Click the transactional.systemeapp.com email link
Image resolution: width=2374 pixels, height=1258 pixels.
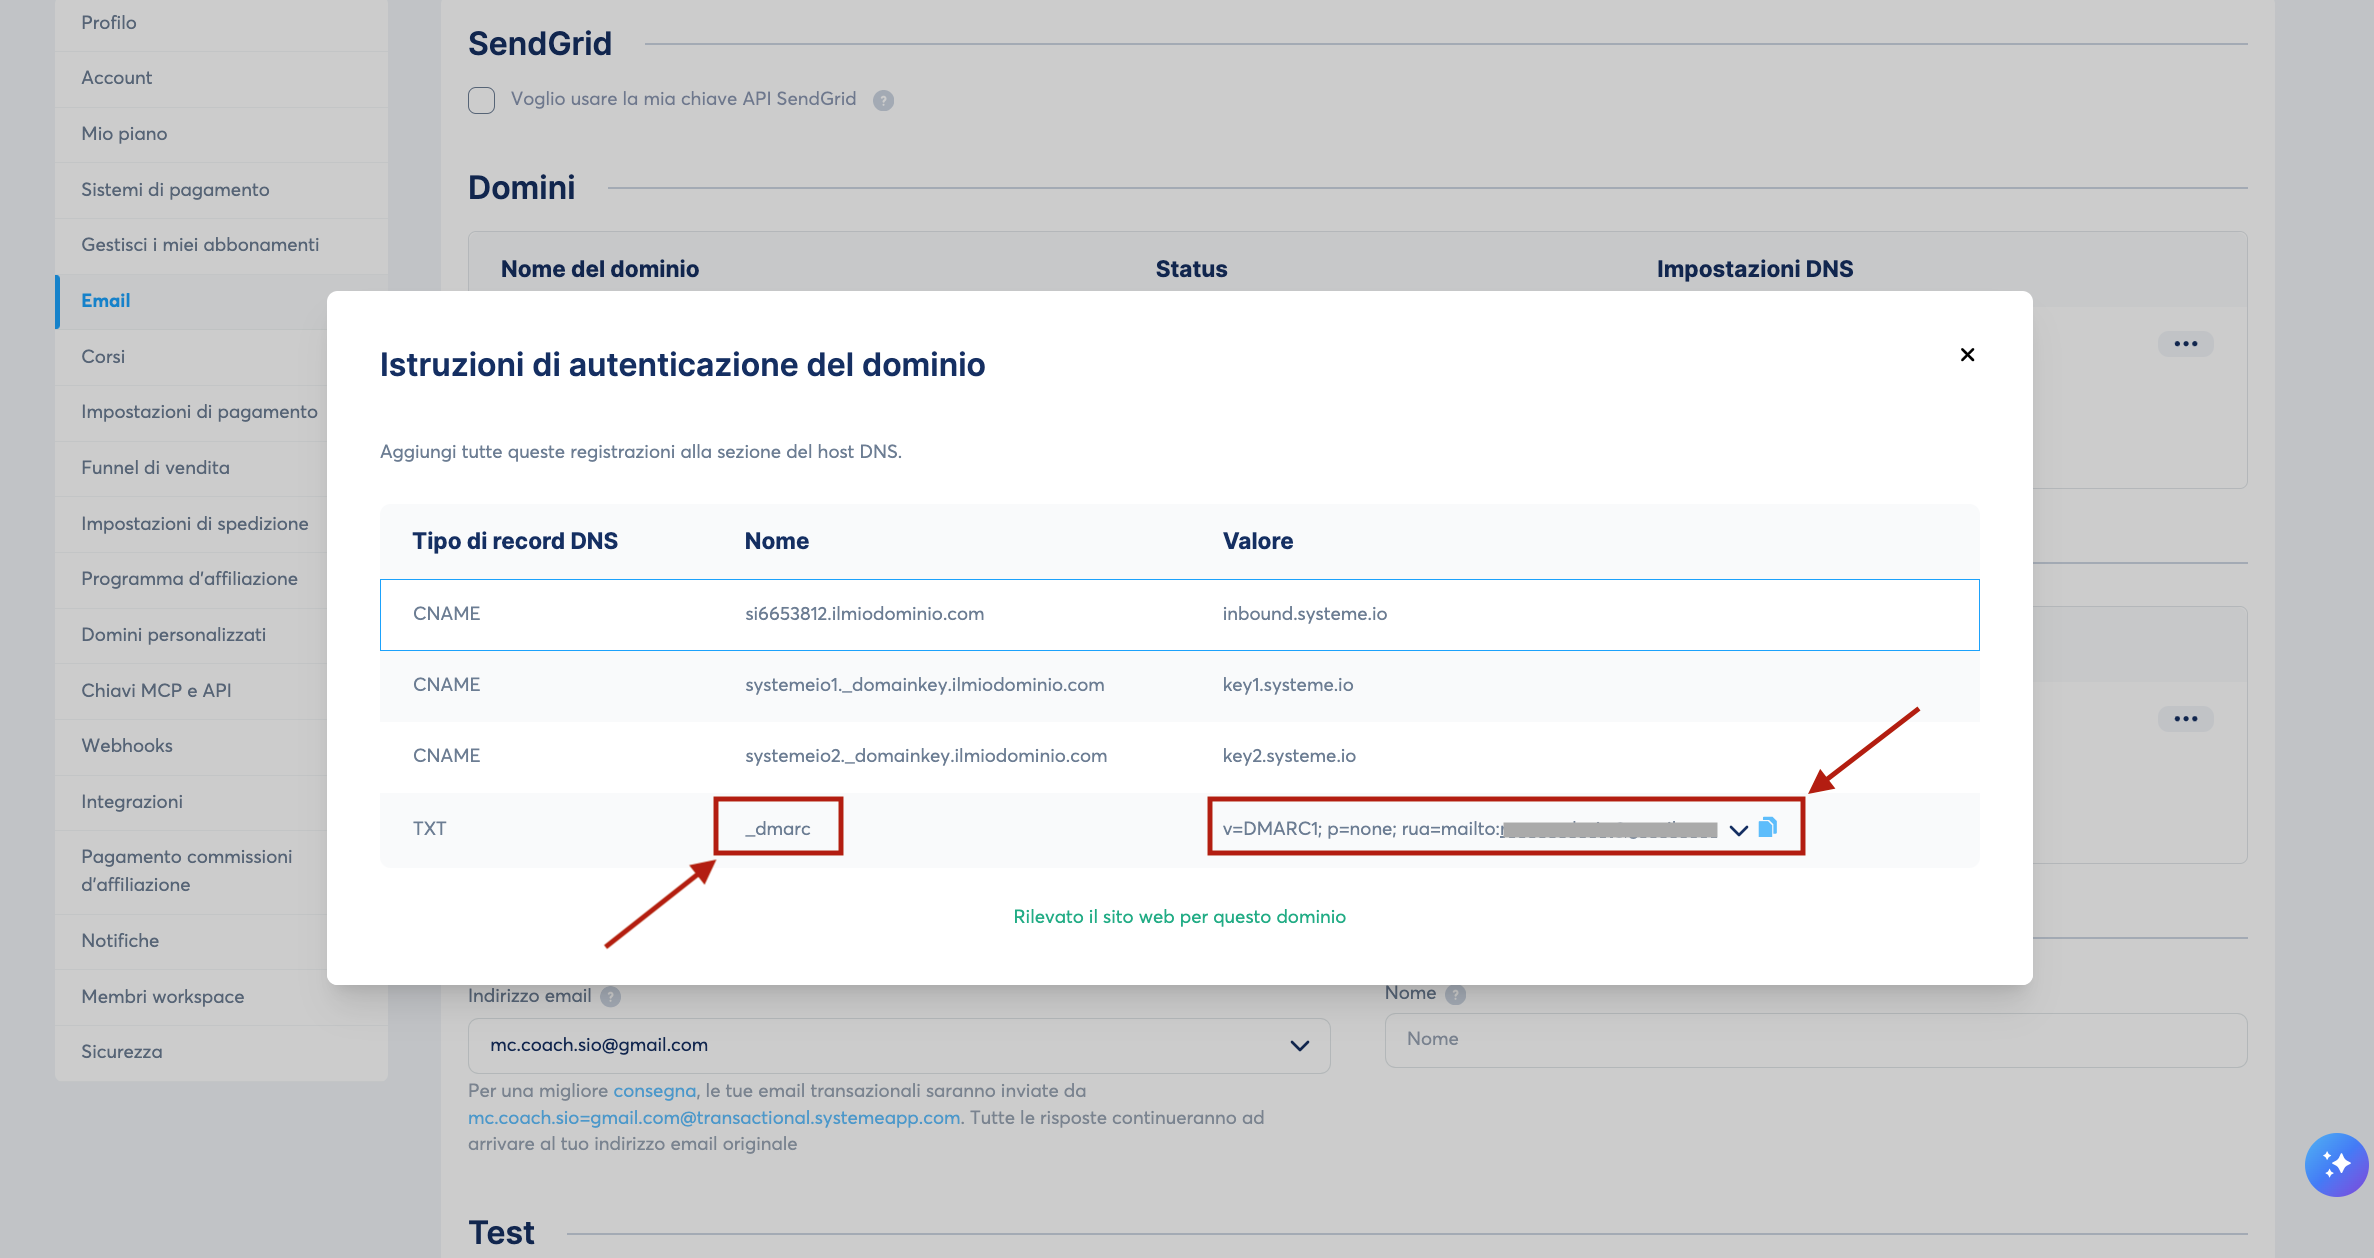click(714, 1118)
